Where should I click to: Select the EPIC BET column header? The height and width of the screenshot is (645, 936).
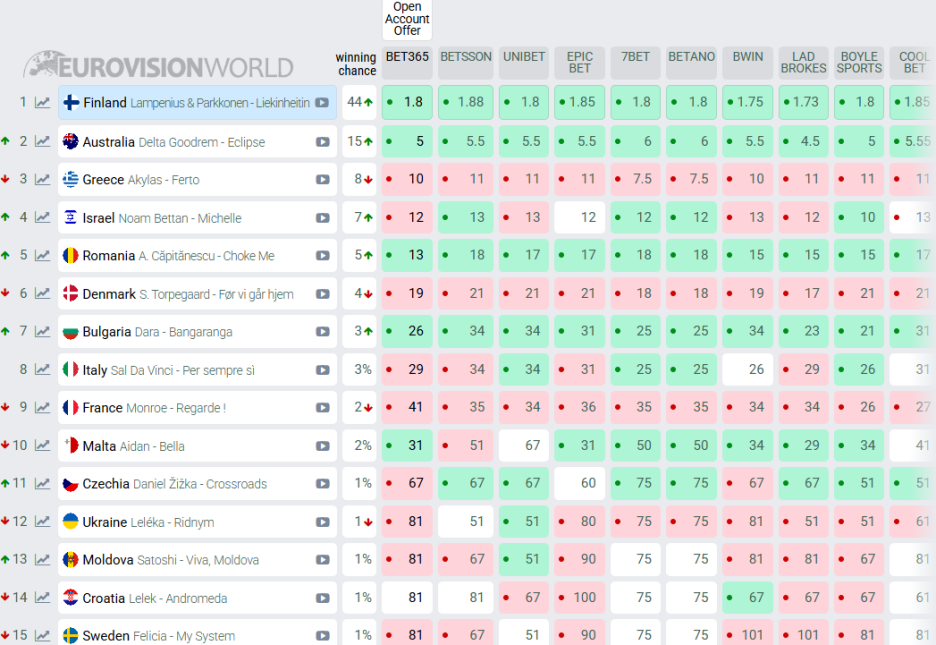coord(580,63)
